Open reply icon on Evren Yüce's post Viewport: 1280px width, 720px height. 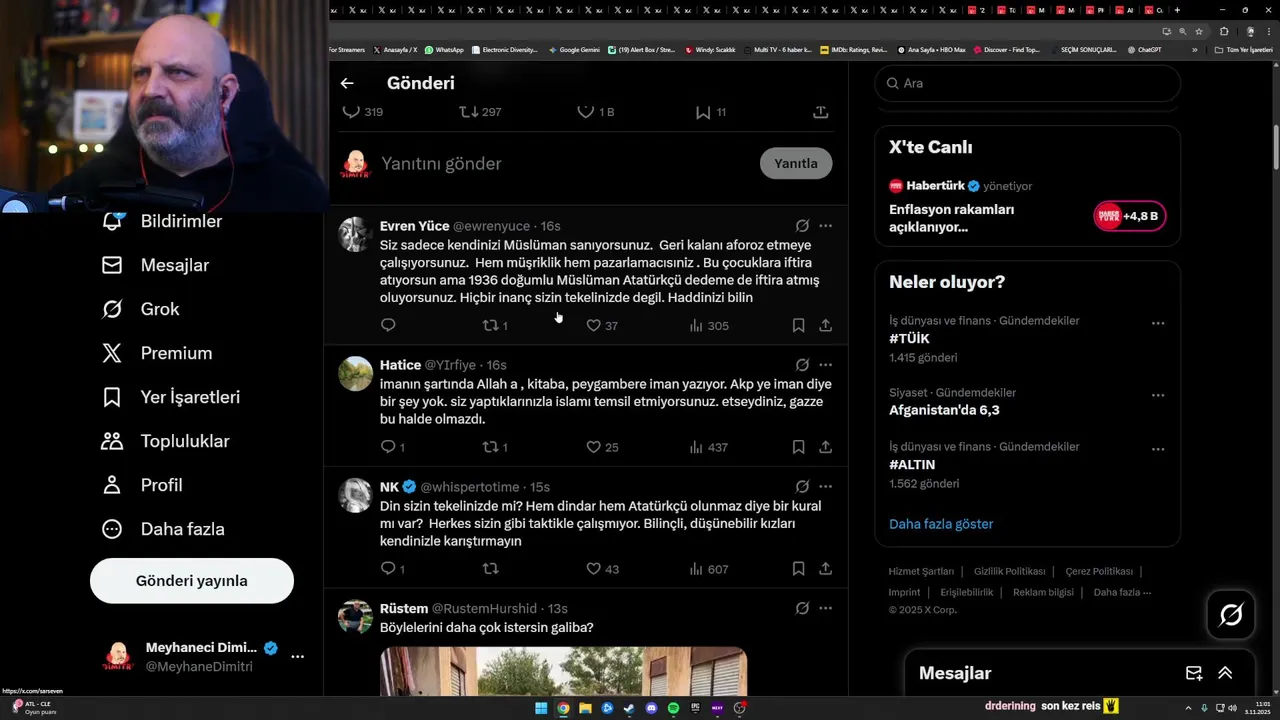tap(388, 325)
